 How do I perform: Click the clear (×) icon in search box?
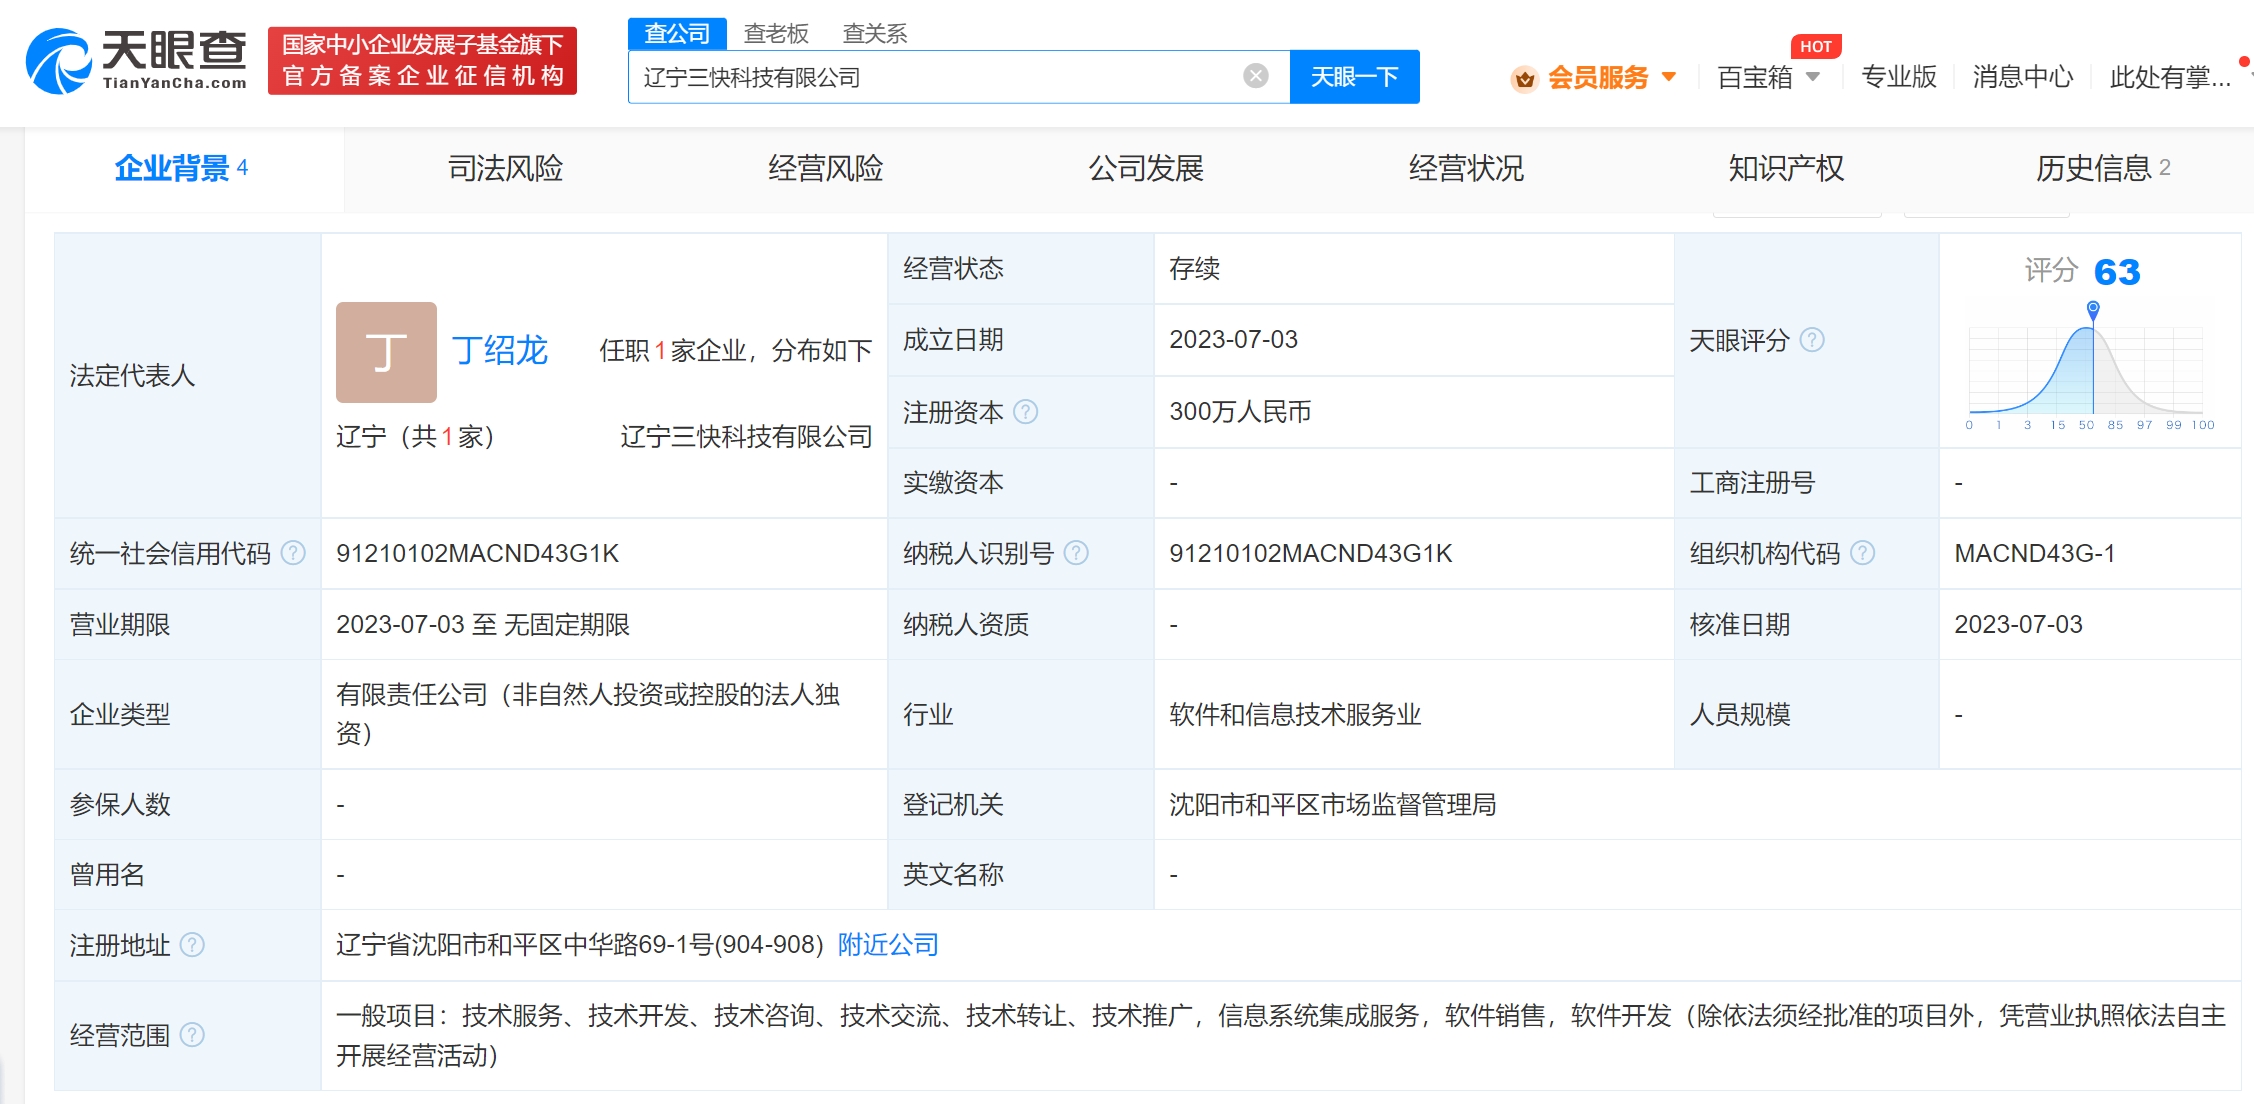point(1254,75)
